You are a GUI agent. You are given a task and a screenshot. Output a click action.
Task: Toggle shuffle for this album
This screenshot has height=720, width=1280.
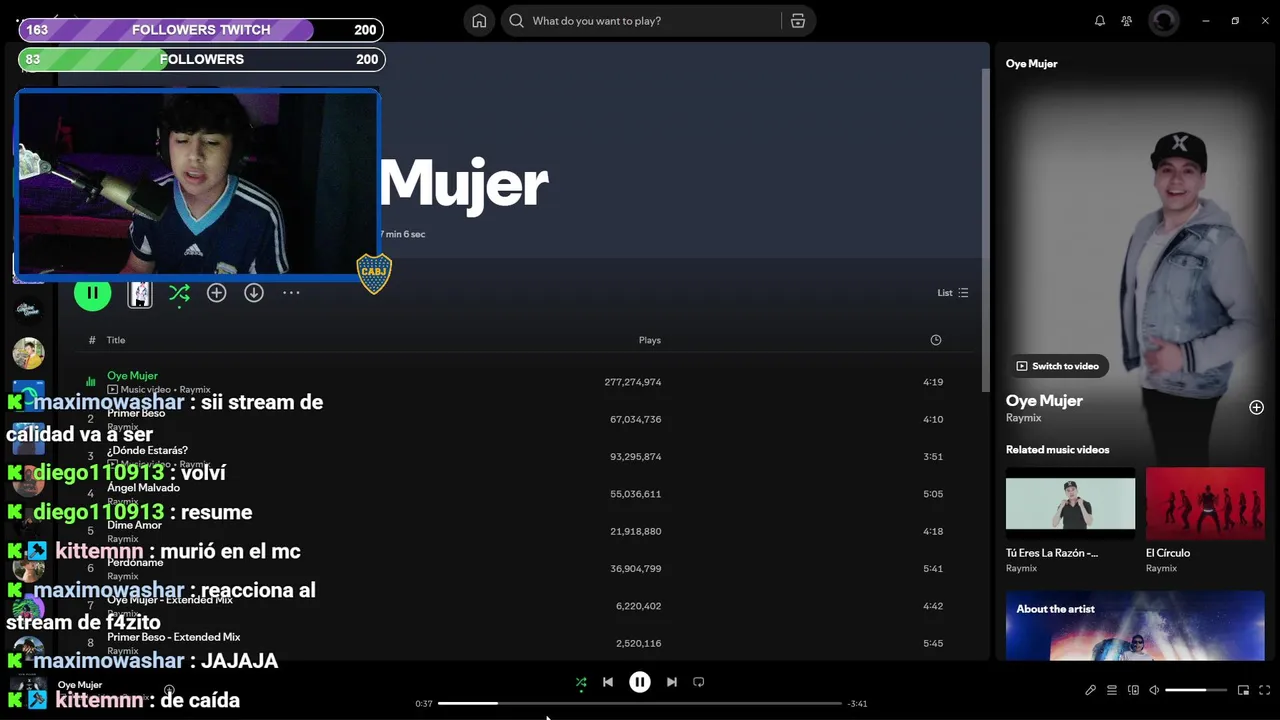(x=179, y=293)
